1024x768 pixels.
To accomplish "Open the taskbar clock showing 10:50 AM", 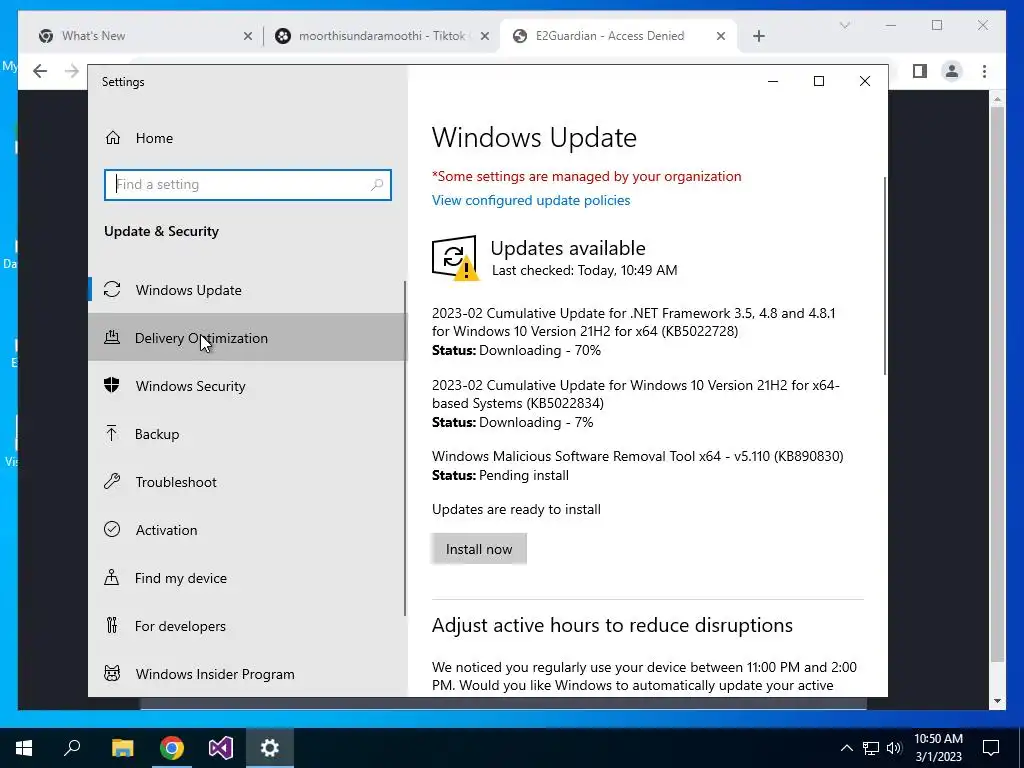I will click(x=938, y=748).
